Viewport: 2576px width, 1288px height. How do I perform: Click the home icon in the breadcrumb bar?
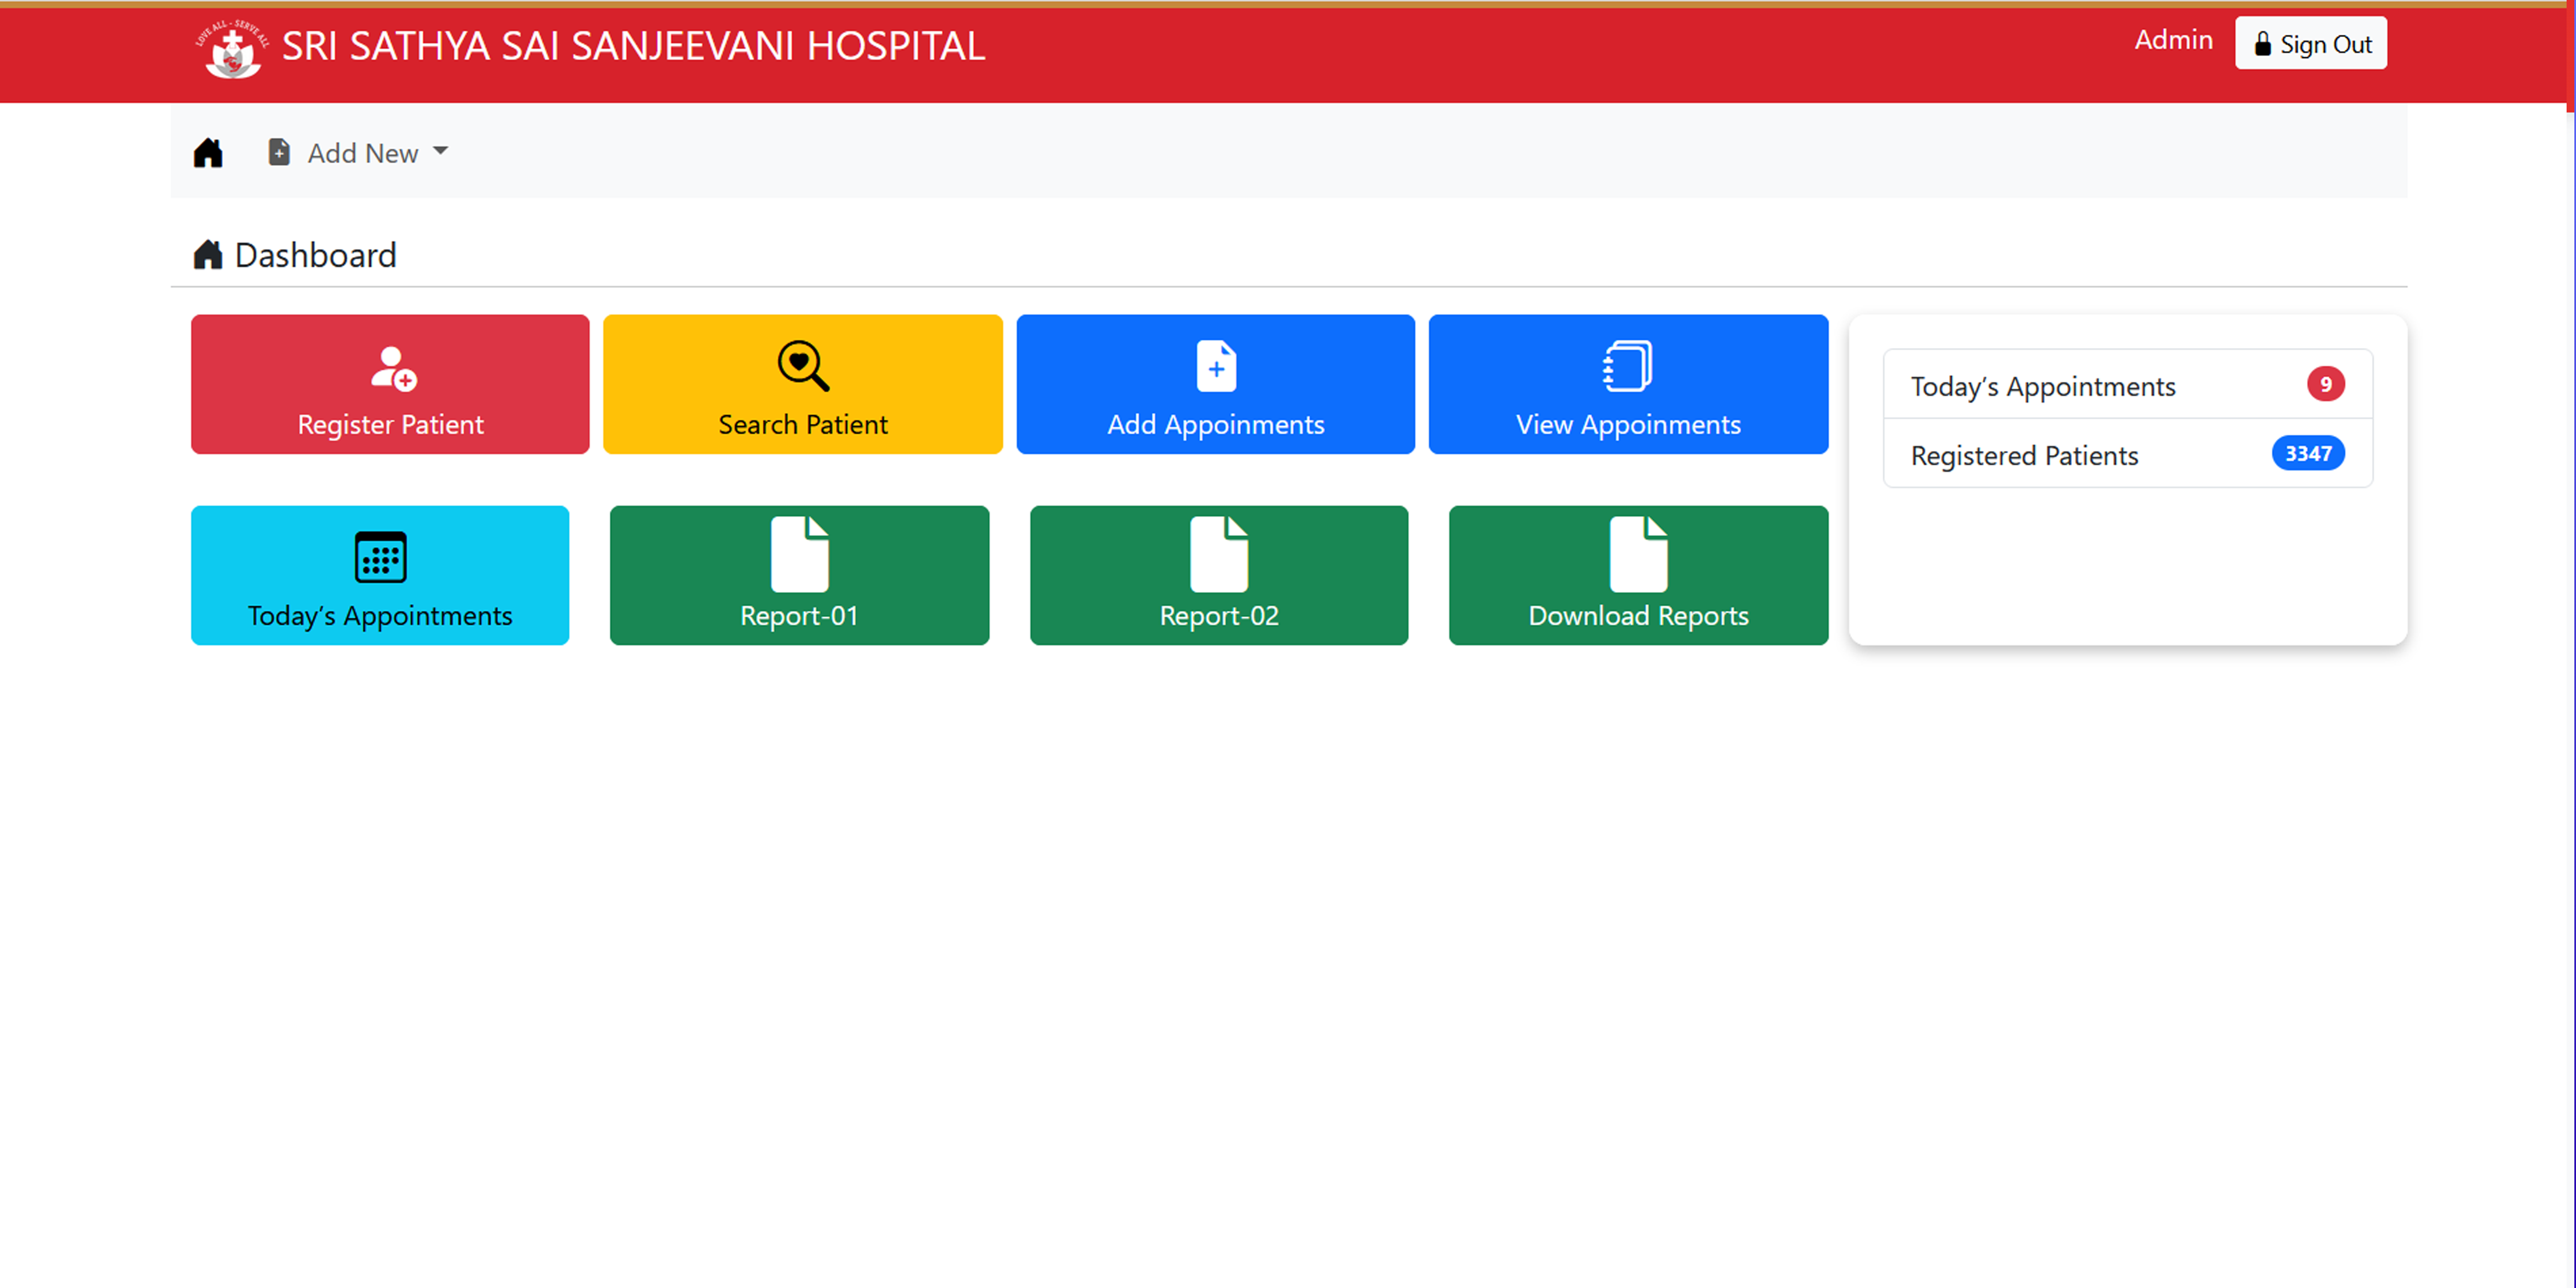[x=208, y=152]
